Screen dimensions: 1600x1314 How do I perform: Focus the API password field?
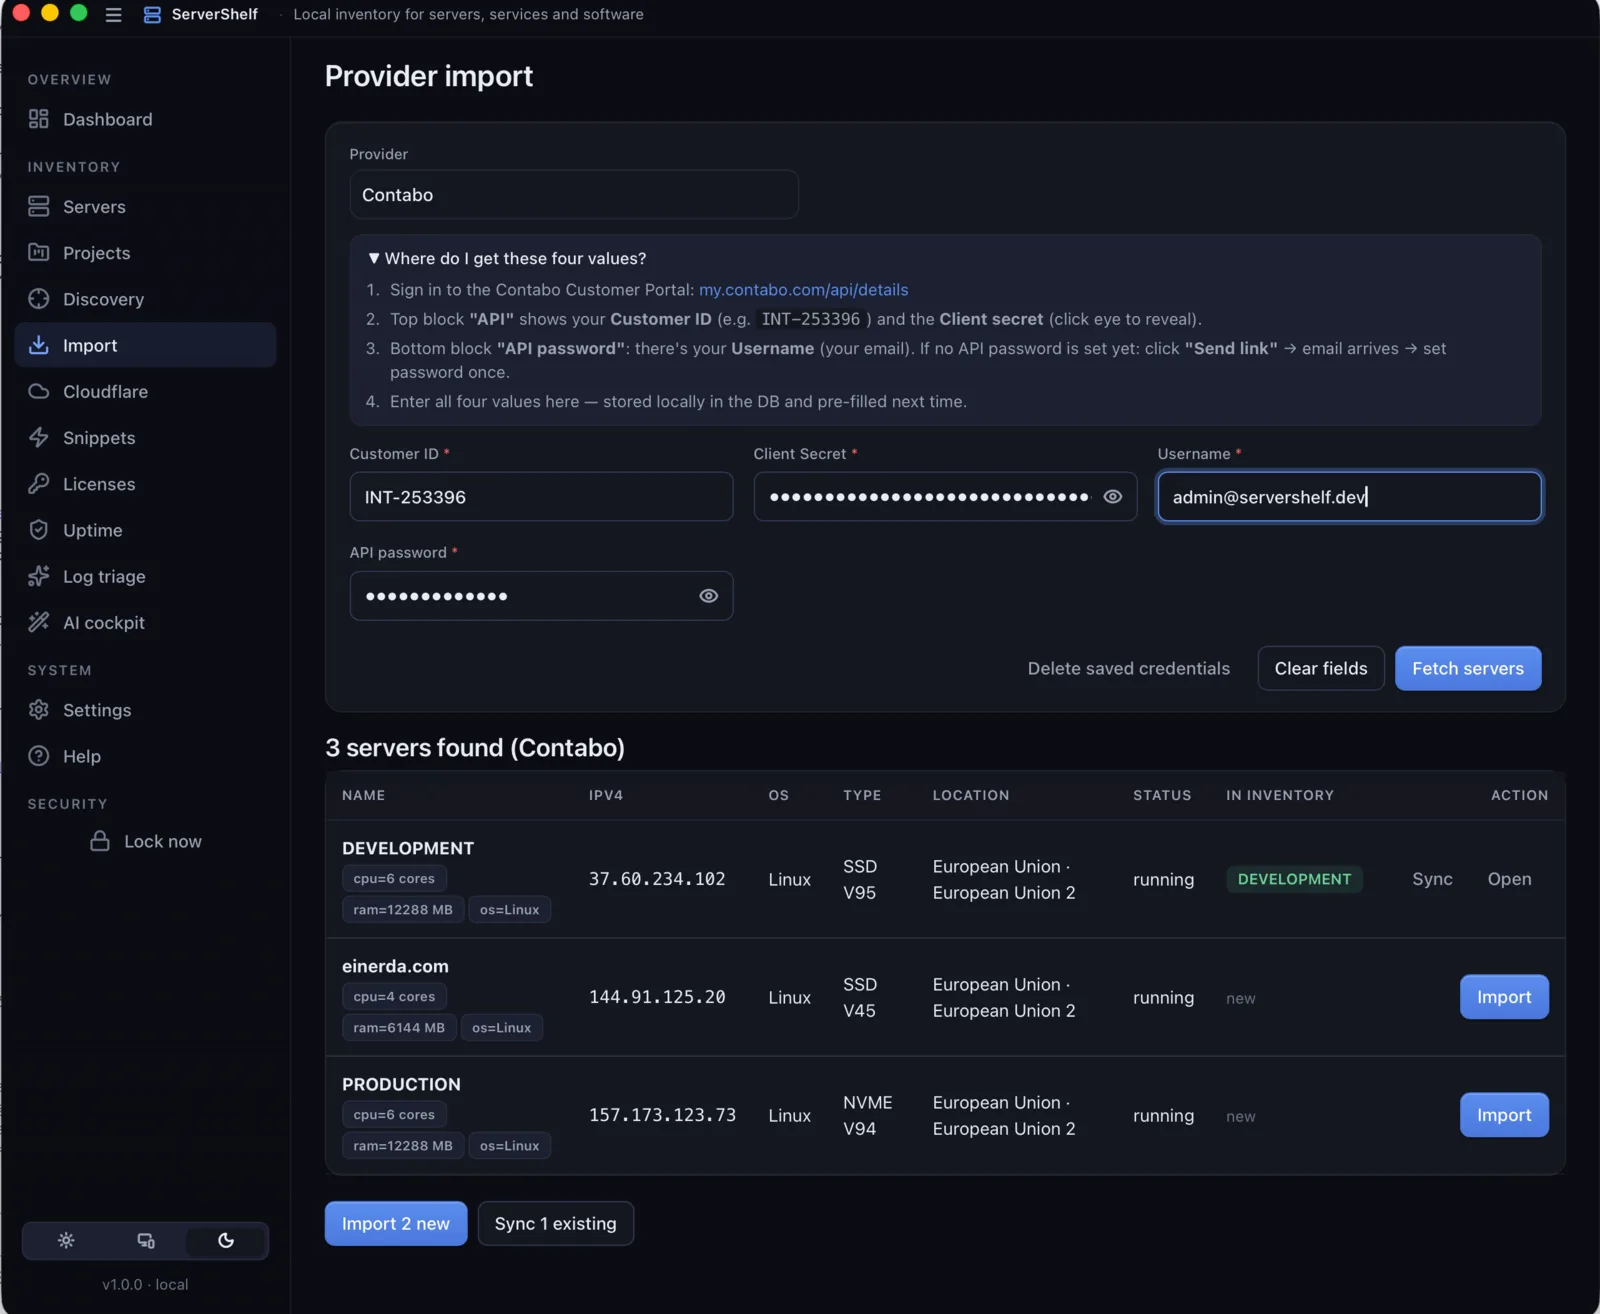[541, 596]
